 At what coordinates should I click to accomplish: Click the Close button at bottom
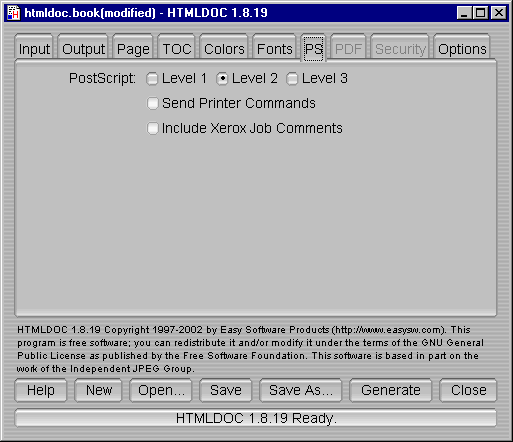[468, 390]
